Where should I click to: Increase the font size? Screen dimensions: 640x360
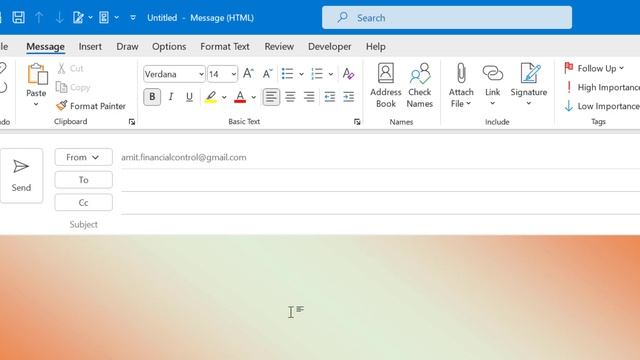[x=248, y=73]
